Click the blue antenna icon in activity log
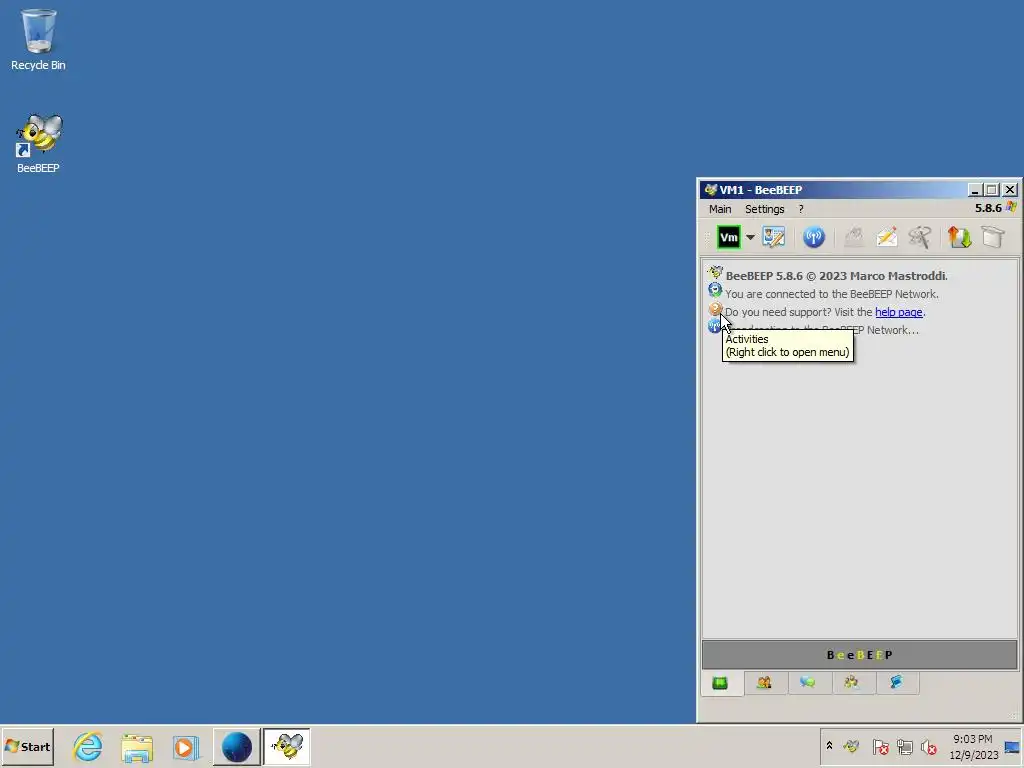The image size is (1024, 768). click(714, 326)
